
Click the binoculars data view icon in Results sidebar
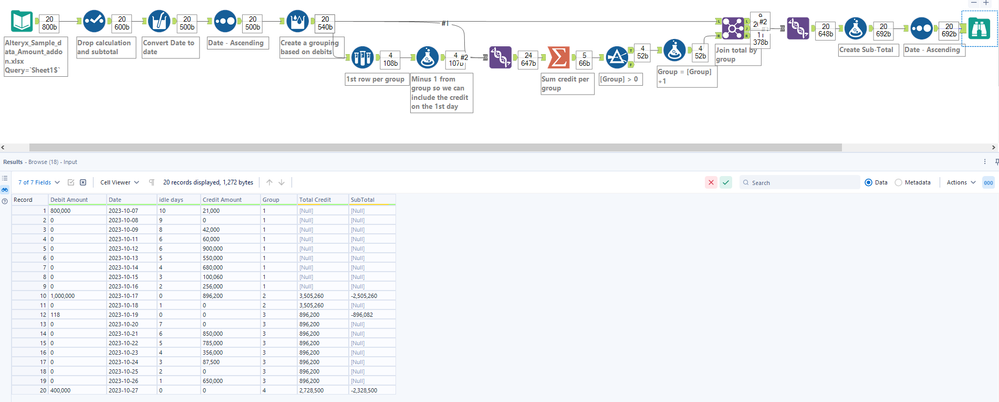(4, 190)
